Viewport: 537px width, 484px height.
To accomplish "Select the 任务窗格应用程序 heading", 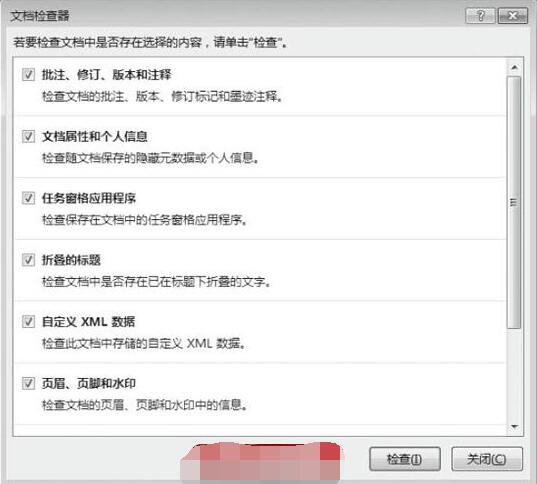I will [89, 198].
